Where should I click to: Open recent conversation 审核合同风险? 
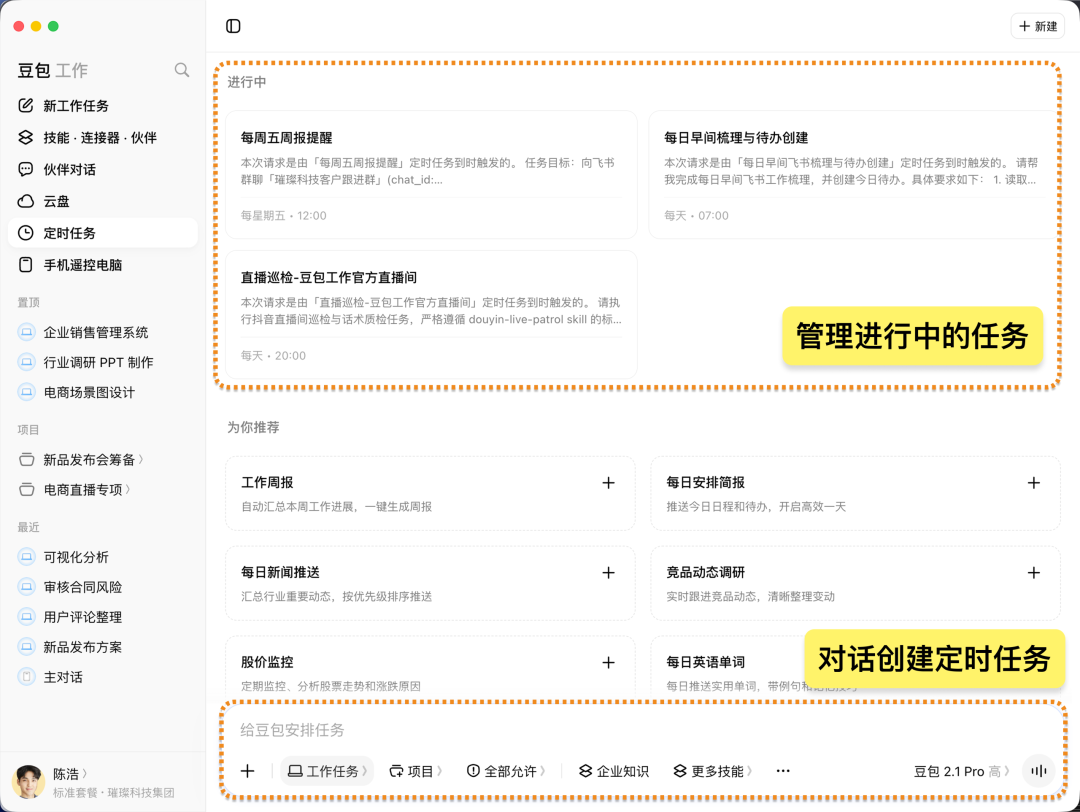[103, 587]
